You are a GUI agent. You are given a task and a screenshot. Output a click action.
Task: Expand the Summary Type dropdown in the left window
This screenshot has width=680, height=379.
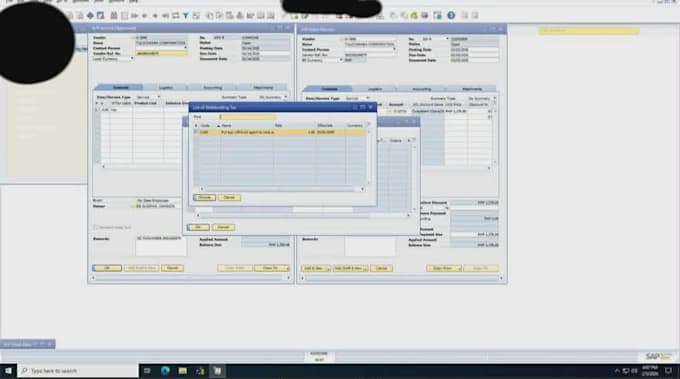285,97
